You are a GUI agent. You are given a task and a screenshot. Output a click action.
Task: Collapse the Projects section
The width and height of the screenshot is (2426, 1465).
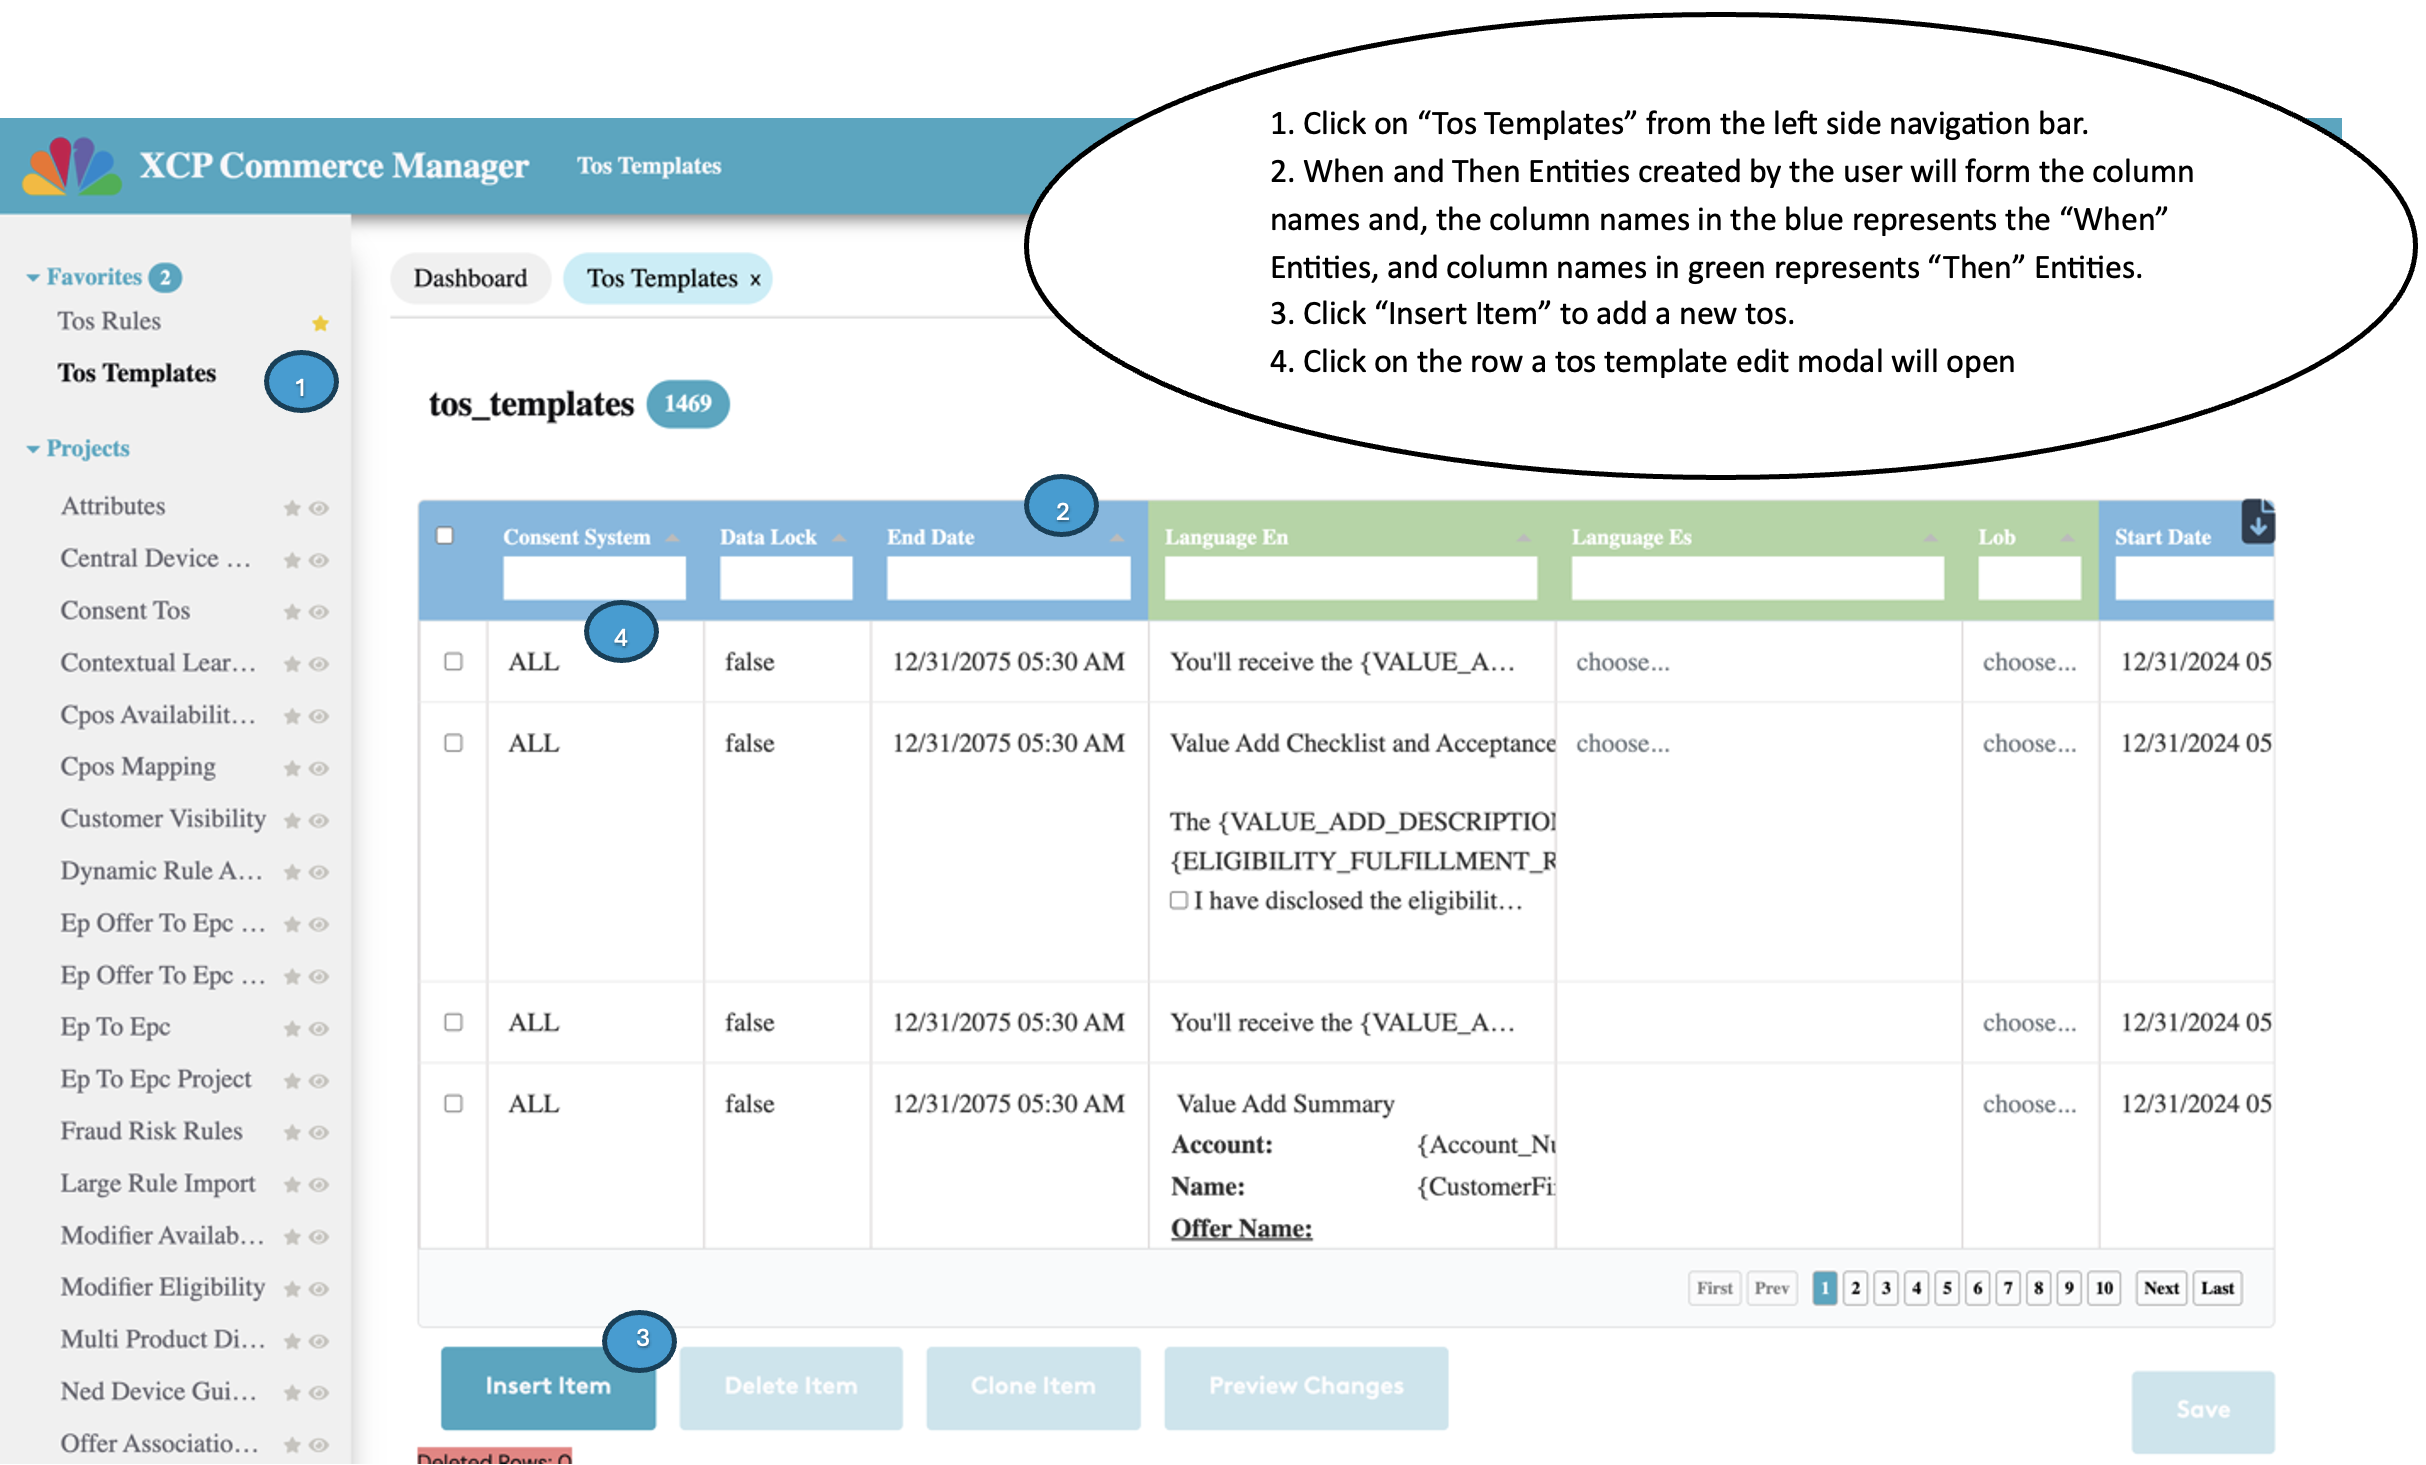33,450
